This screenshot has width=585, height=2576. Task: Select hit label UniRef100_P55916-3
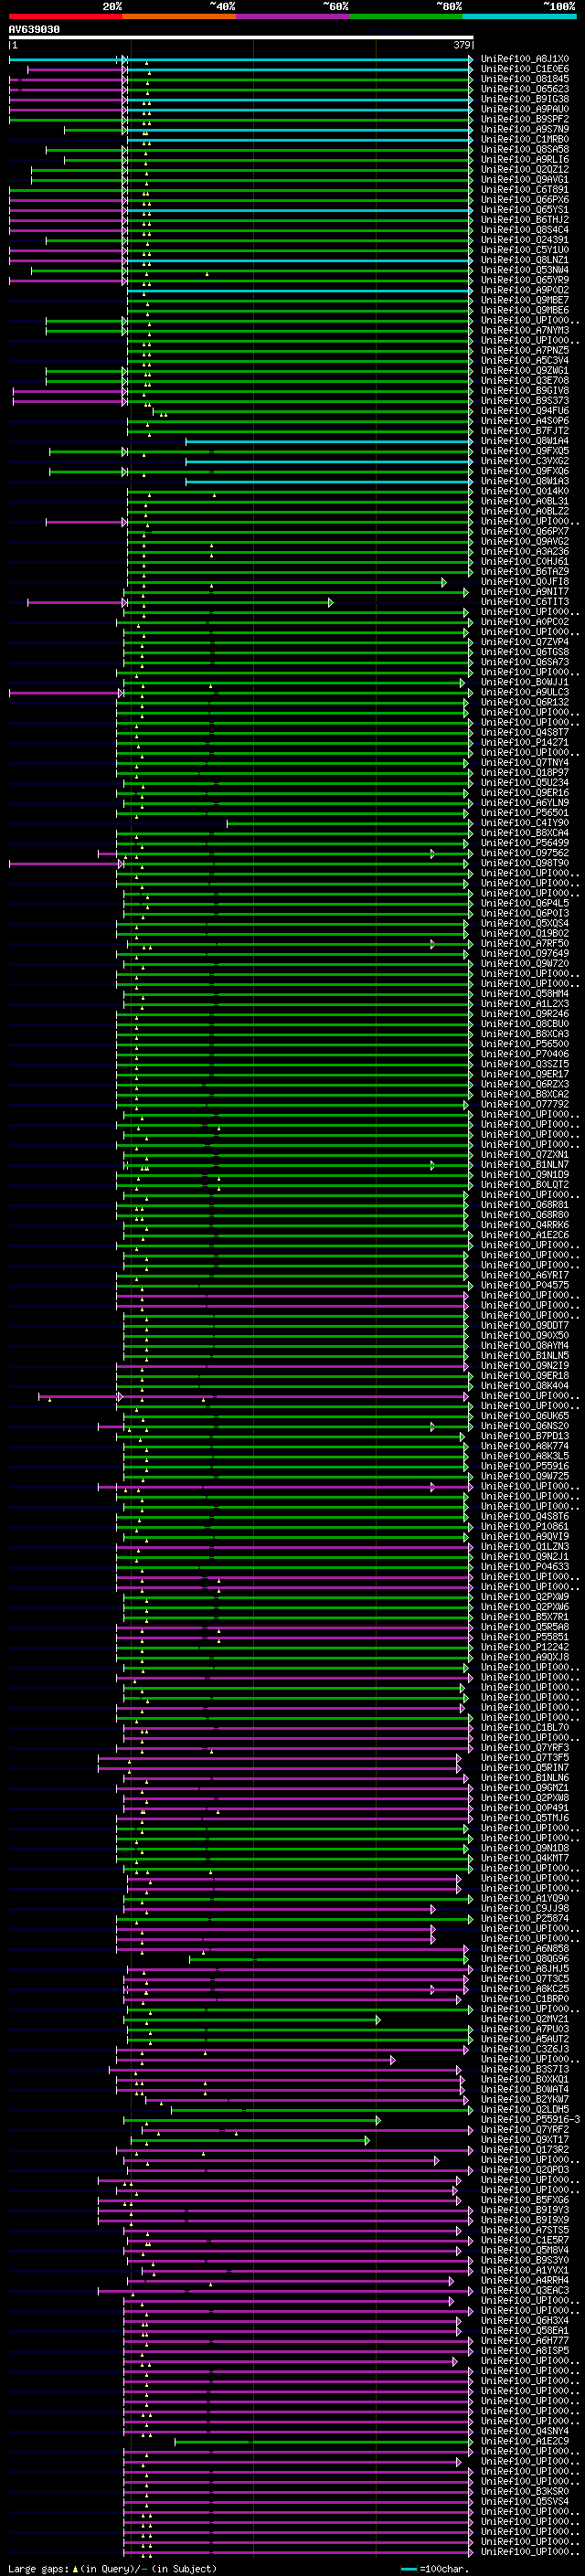(x=530, y=2119)
